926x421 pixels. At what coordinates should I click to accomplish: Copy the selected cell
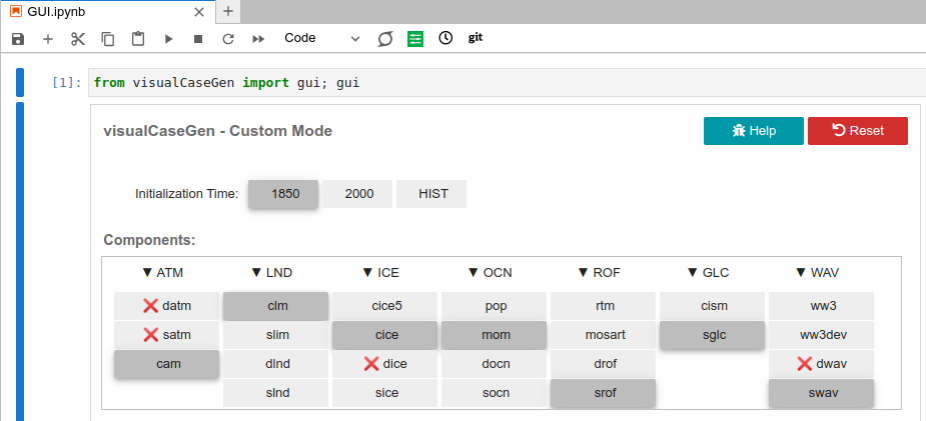pyautogui.click(x=108, y=38)
